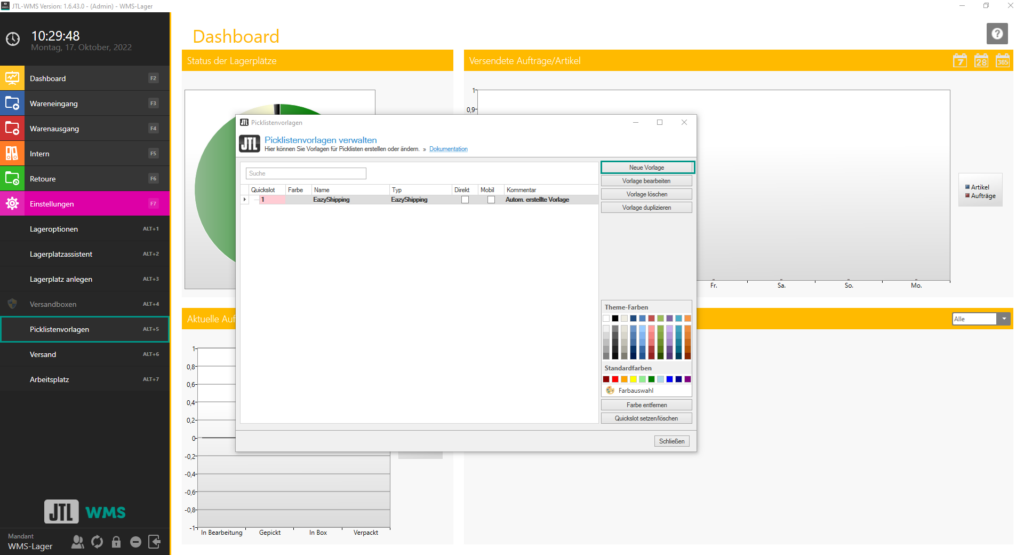Click the Neue Vorlage button
Screen dimensions: 1024x555
[646, 167]
